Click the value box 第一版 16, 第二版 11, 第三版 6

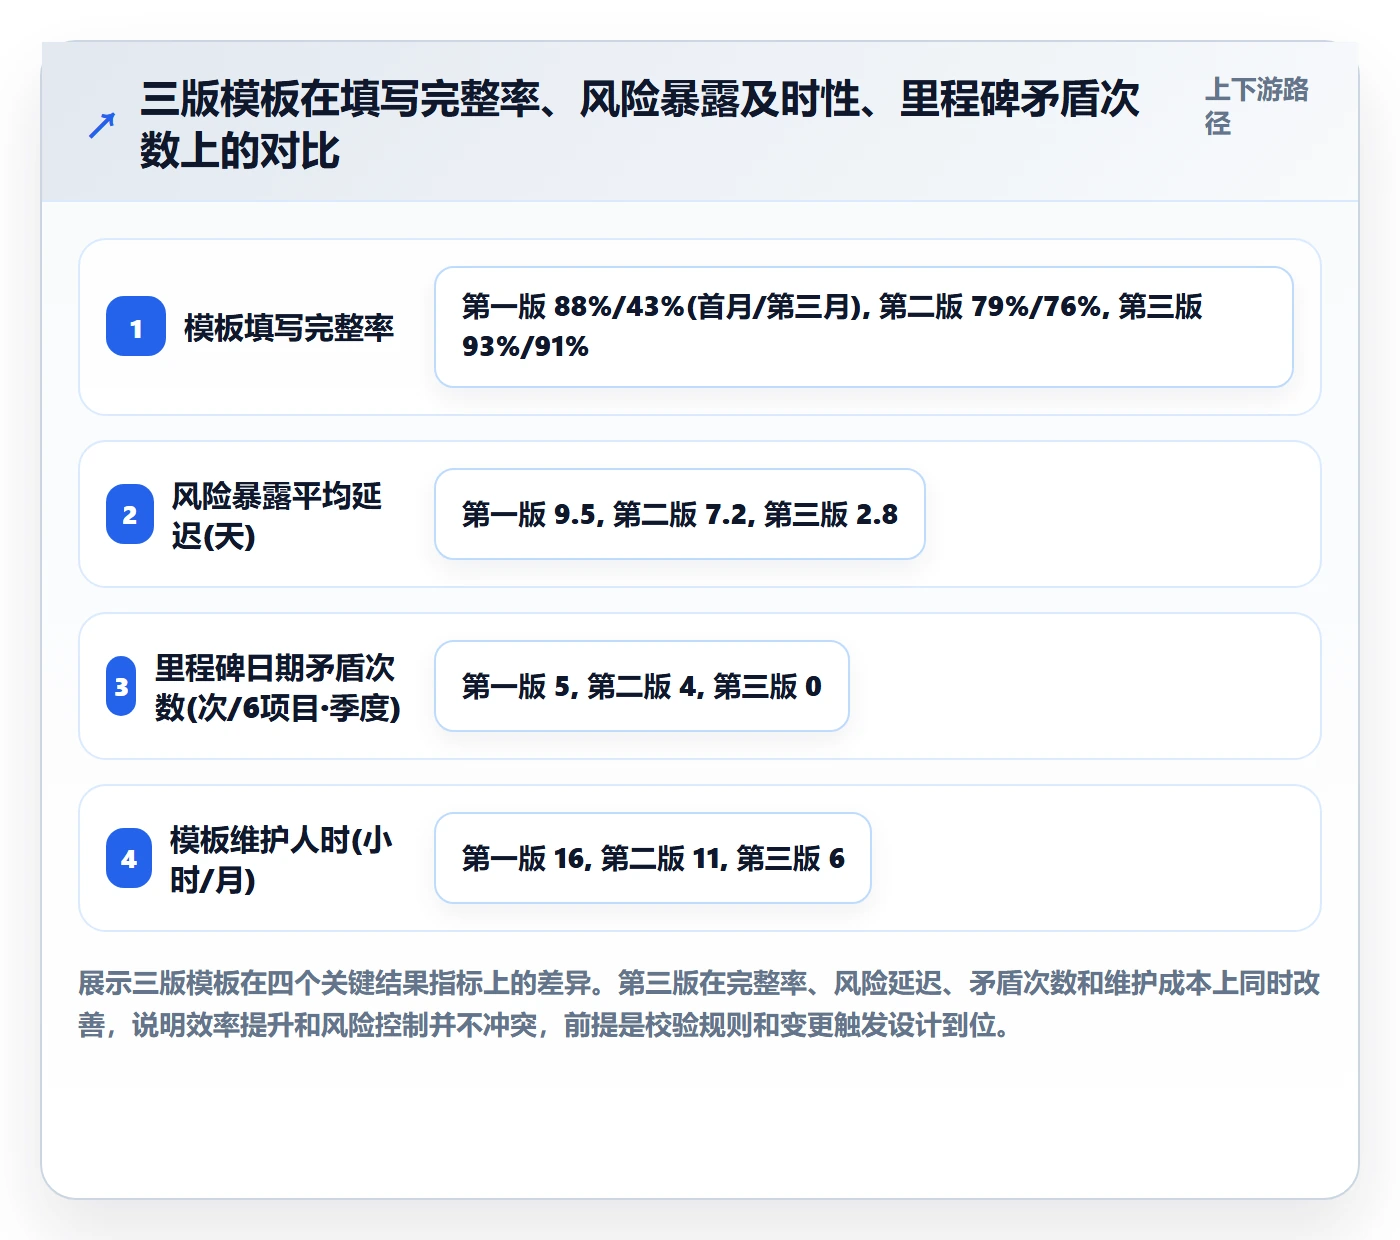(x=653, y=858)
